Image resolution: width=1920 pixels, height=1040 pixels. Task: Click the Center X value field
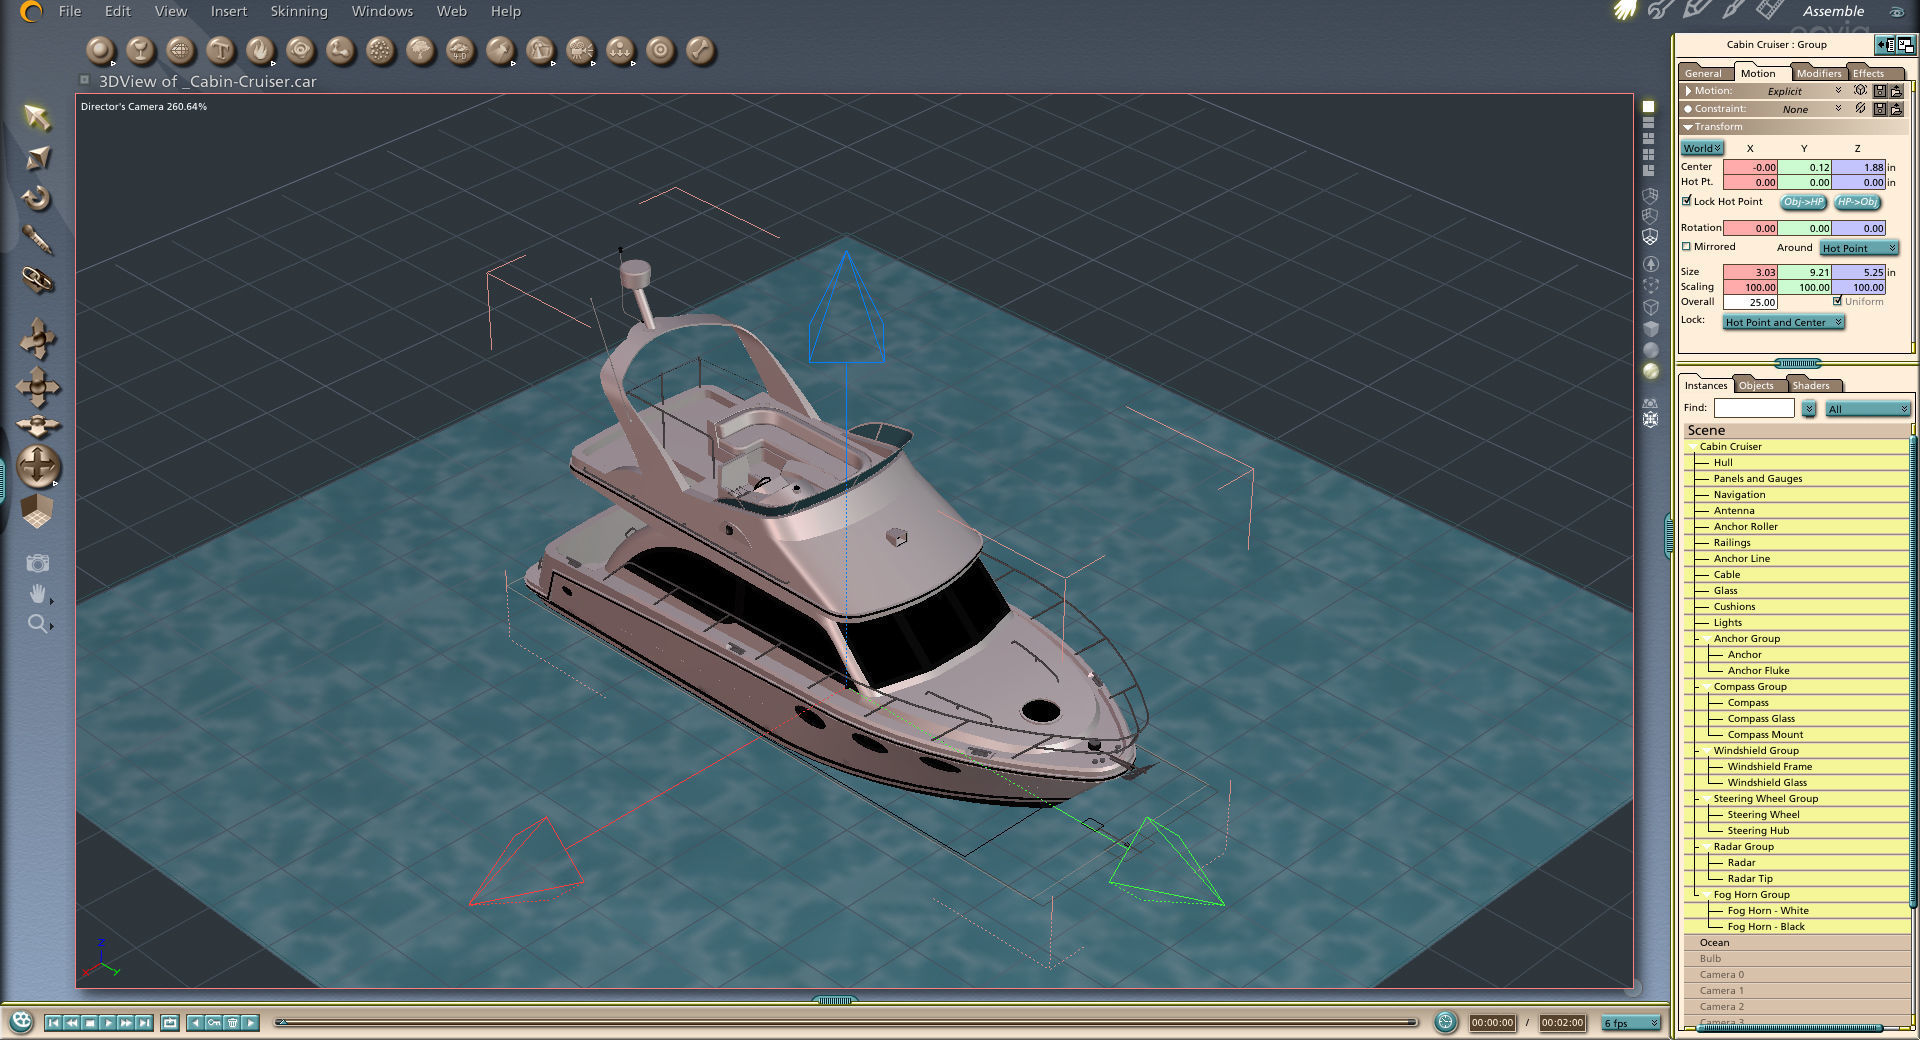[1750, 167]
